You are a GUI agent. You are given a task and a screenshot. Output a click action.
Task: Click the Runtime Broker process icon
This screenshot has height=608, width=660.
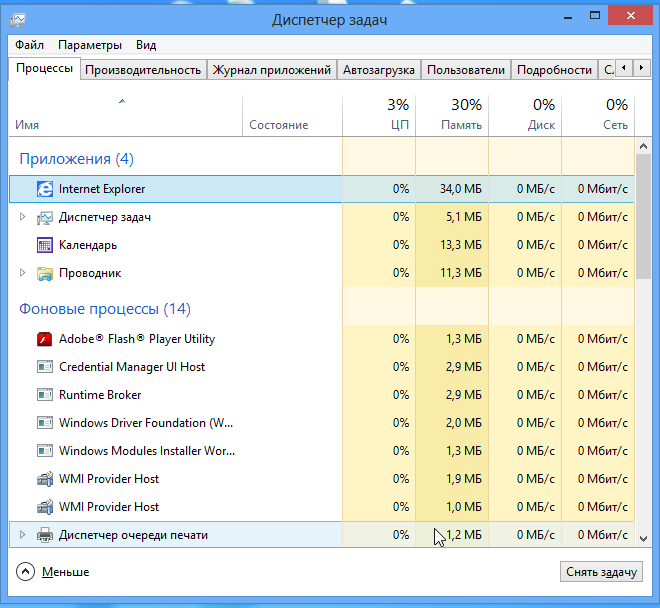click(x=45, y=395)
